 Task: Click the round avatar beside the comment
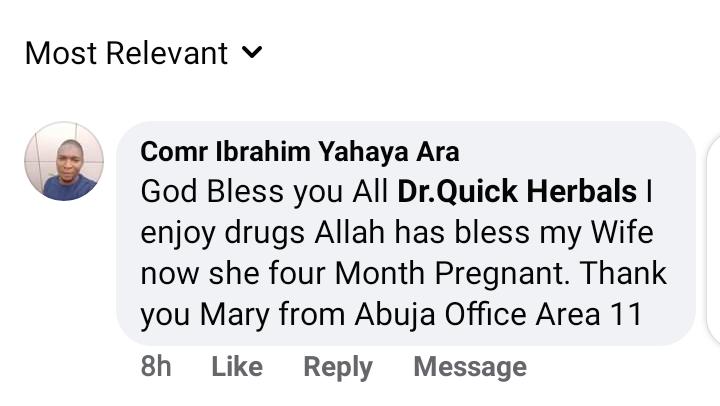pos(64,161)
